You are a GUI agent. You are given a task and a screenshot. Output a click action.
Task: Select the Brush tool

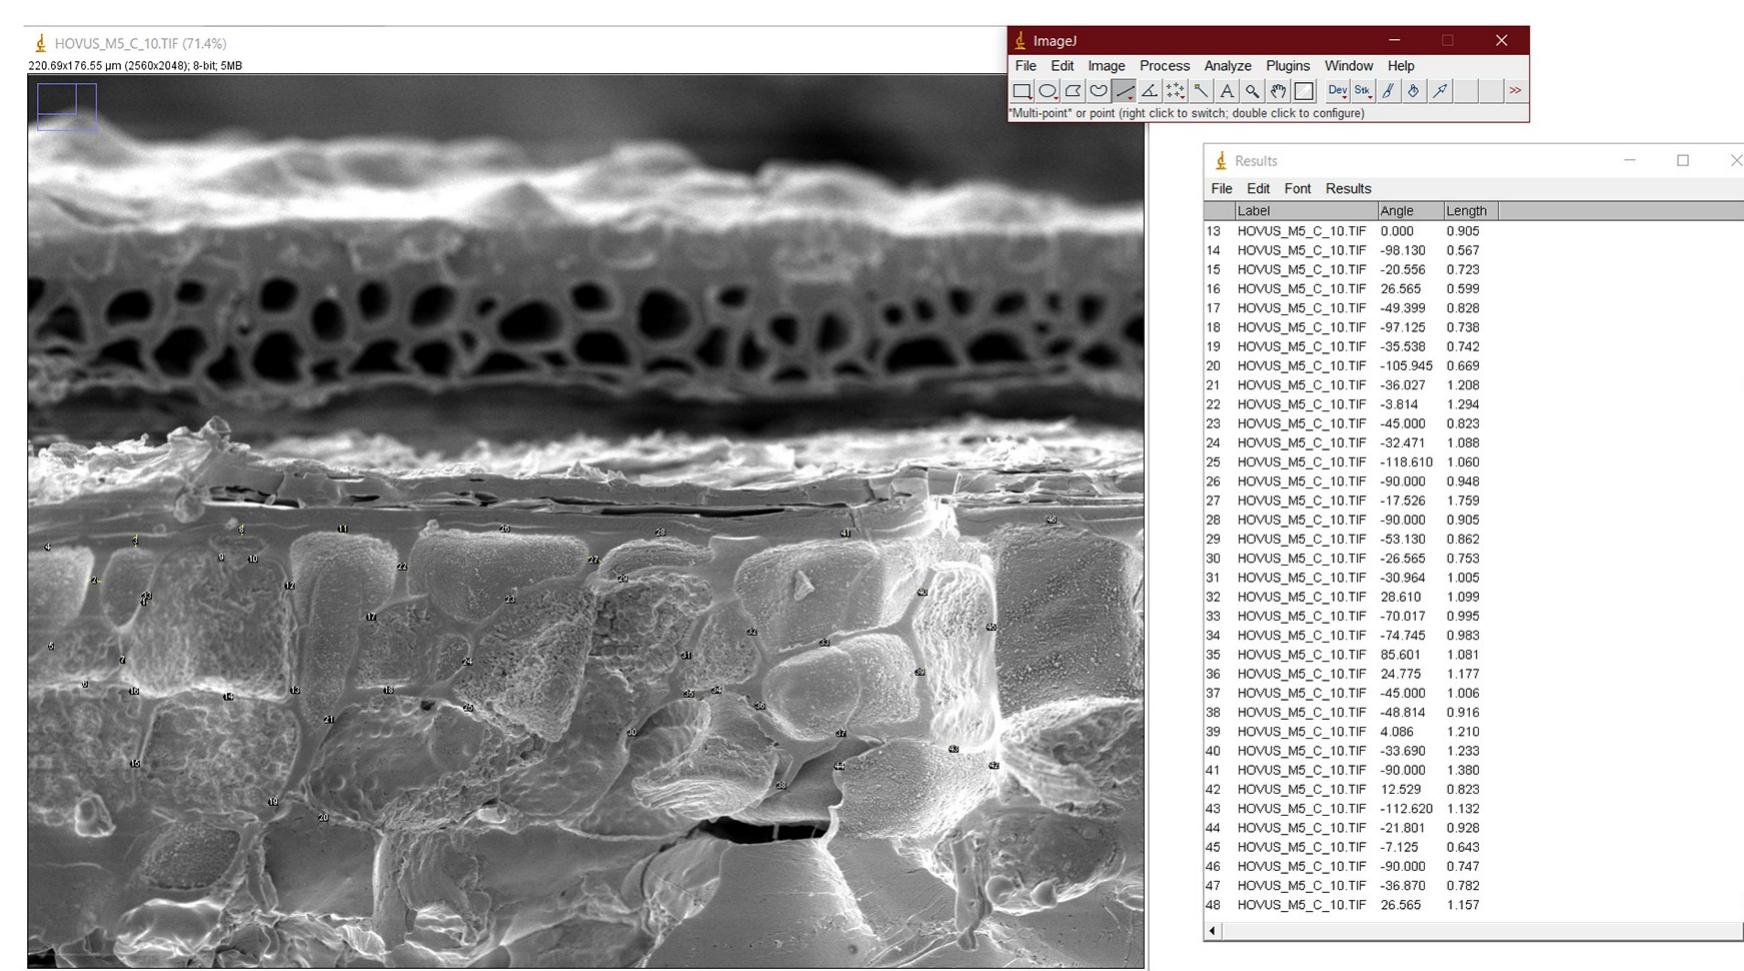[x=1388, y=91]
